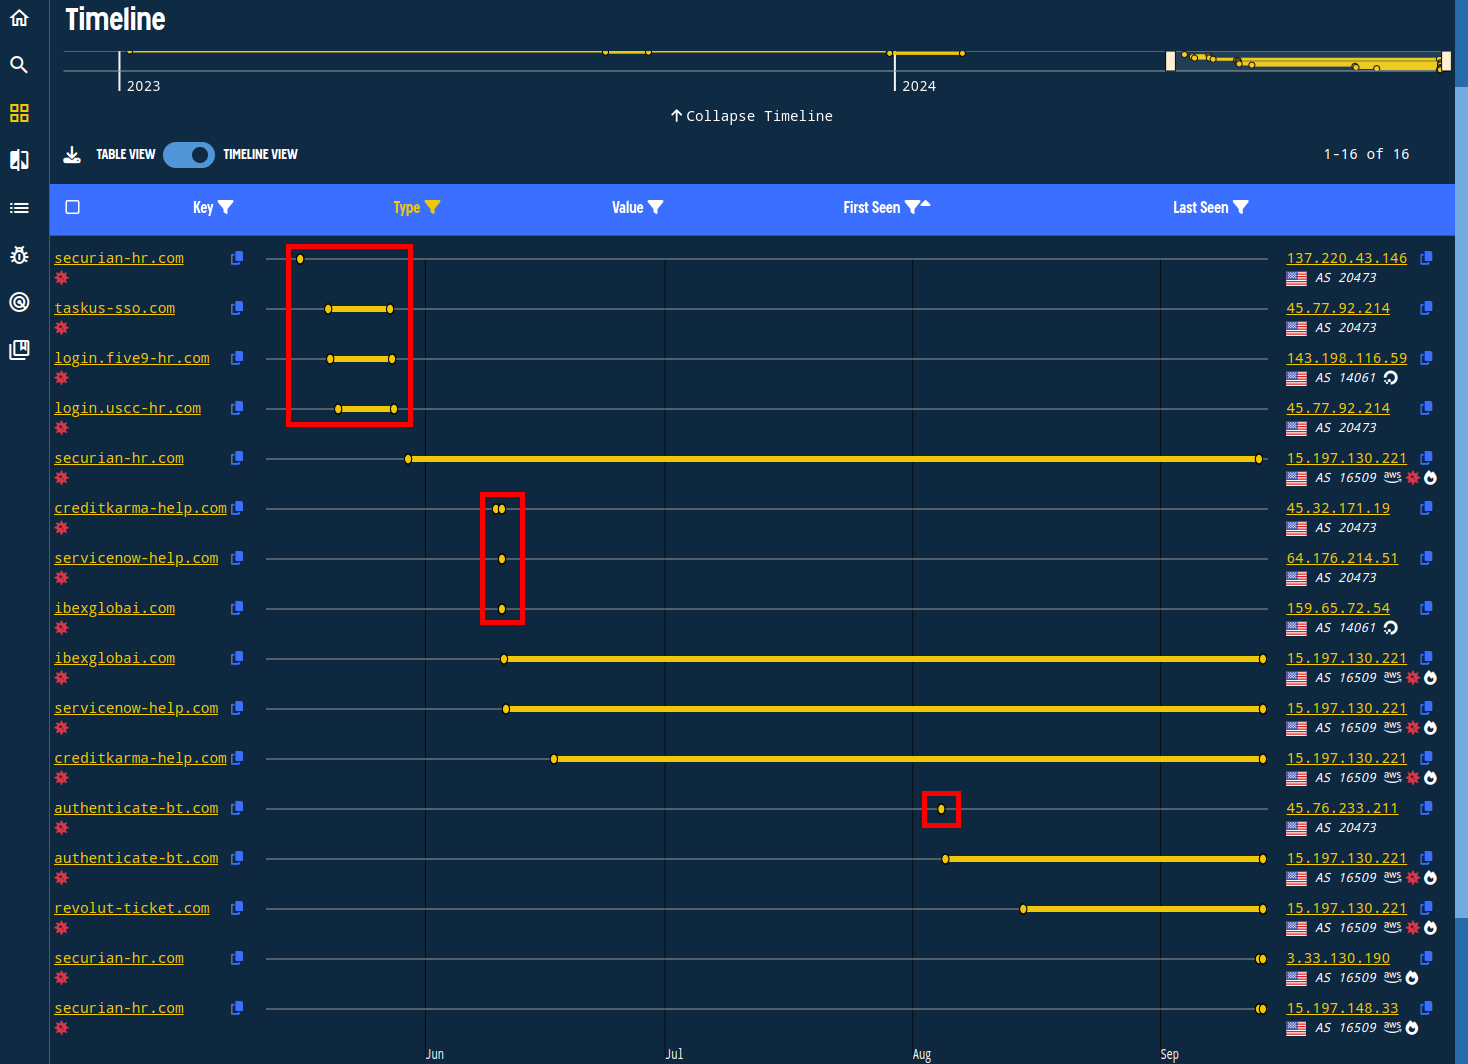
Task: Click left handle of overview timeline range
Action: point(1171,61)
